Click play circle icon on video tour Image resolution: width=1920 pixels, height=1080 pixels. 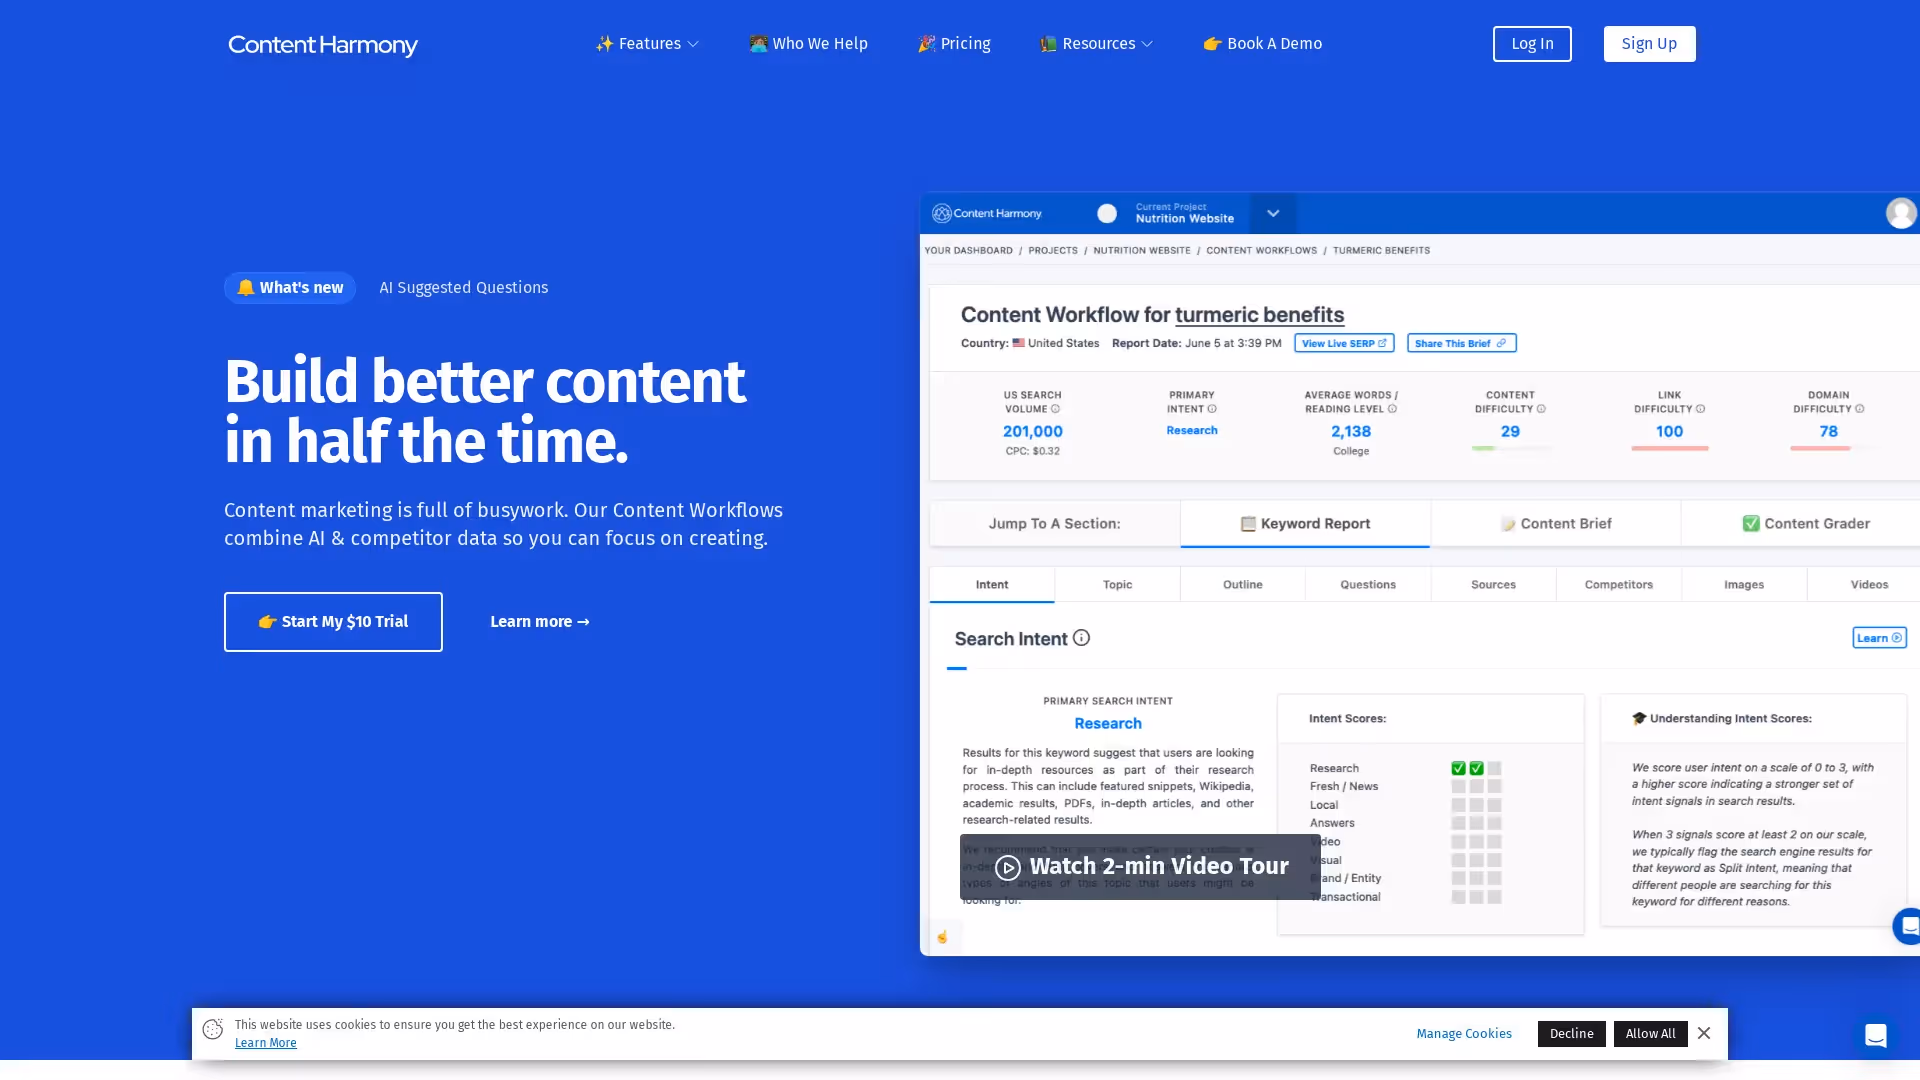(1008, 868)
